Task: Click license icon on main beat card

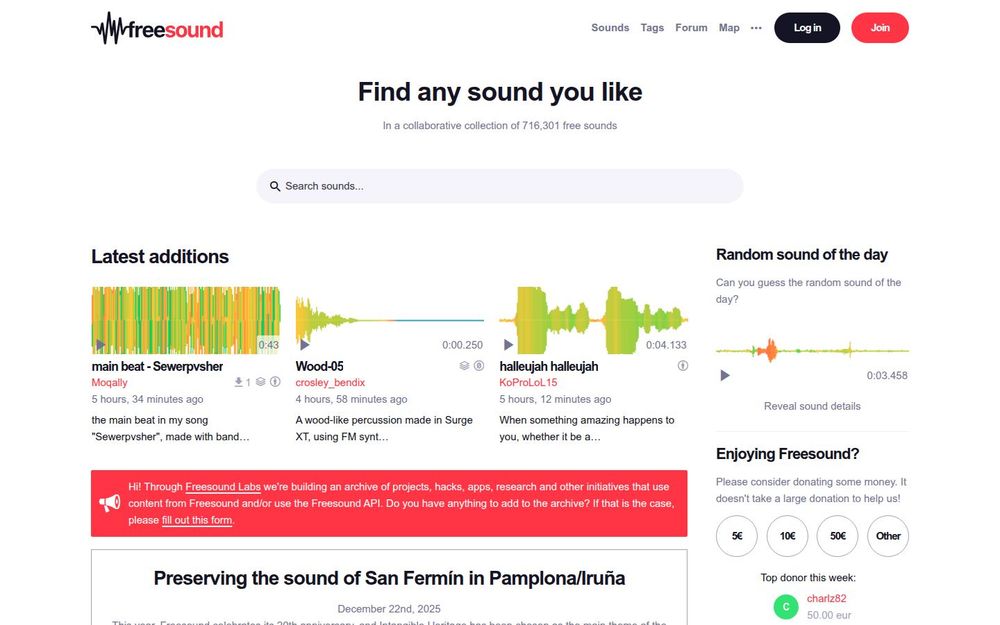Action: 275,382
